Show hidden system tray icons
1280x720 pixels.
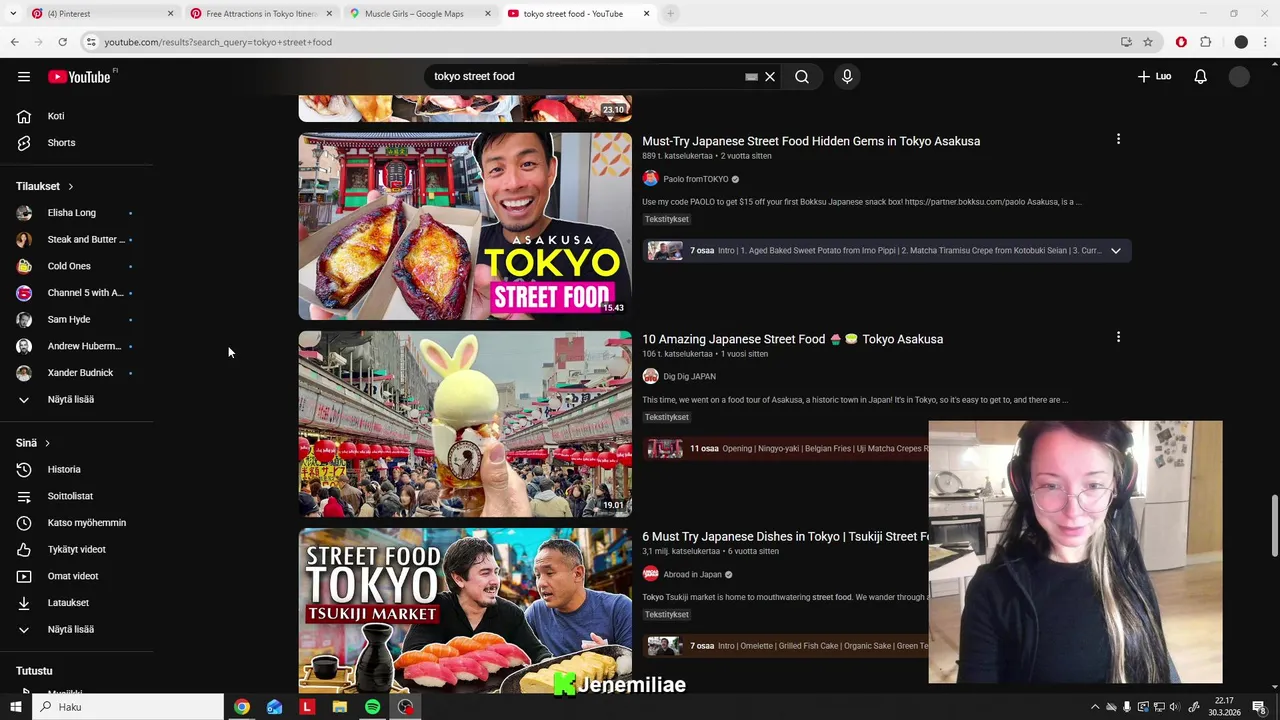1095,707
